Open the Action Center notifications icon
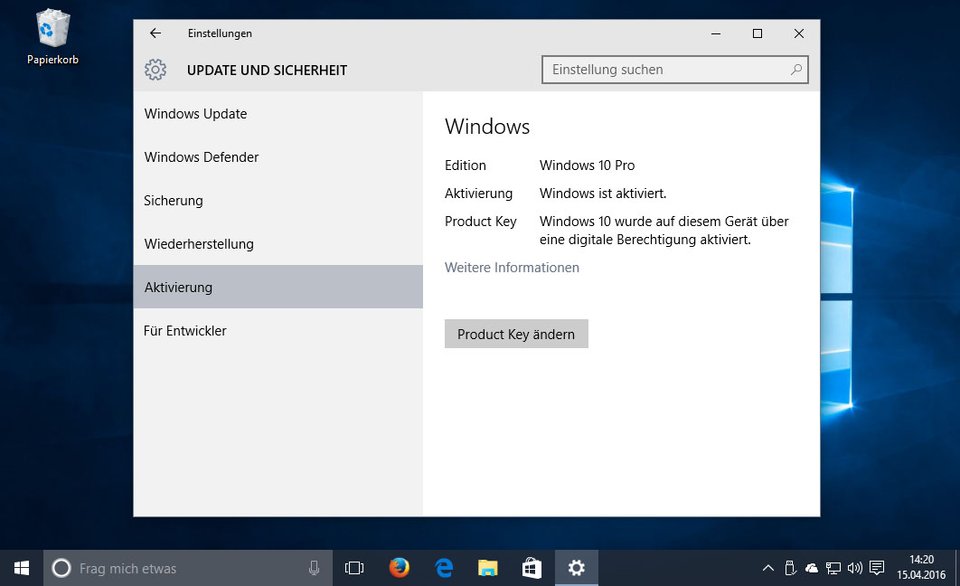960x586 pixels. [x=877, y=568]
